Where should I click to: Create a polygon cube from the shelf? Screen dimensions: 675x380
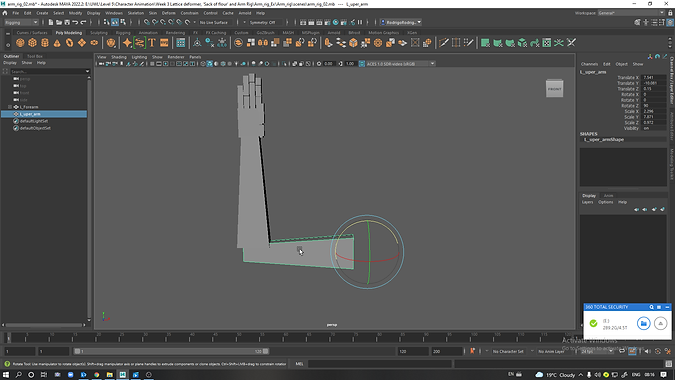tap(32, 43)
